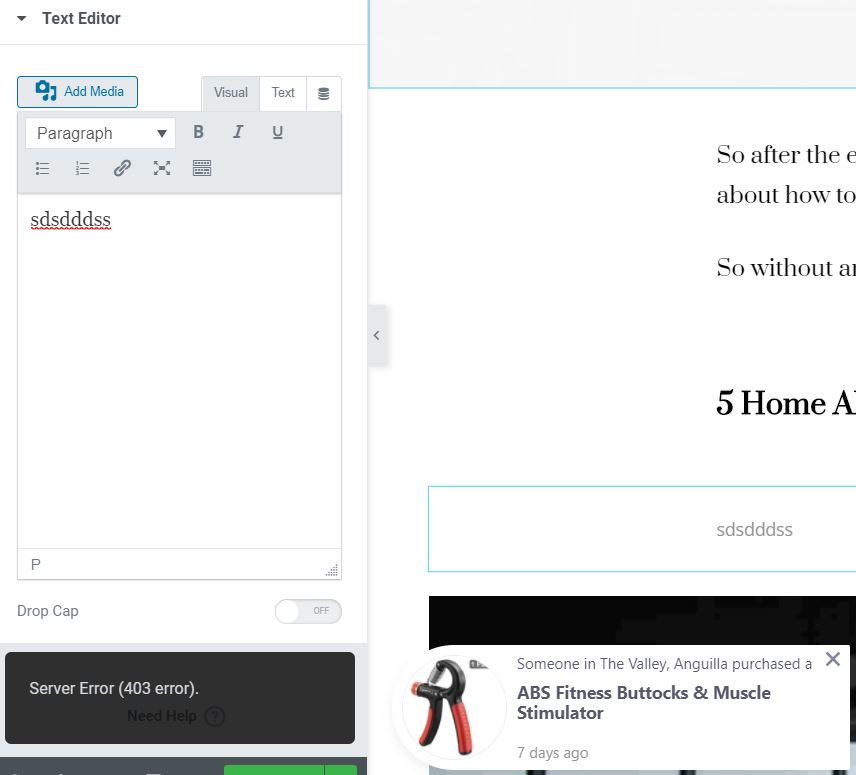The image size is (856, 775).
Task: Toggle the Drop Cap switch on
Action: [308, 611]
